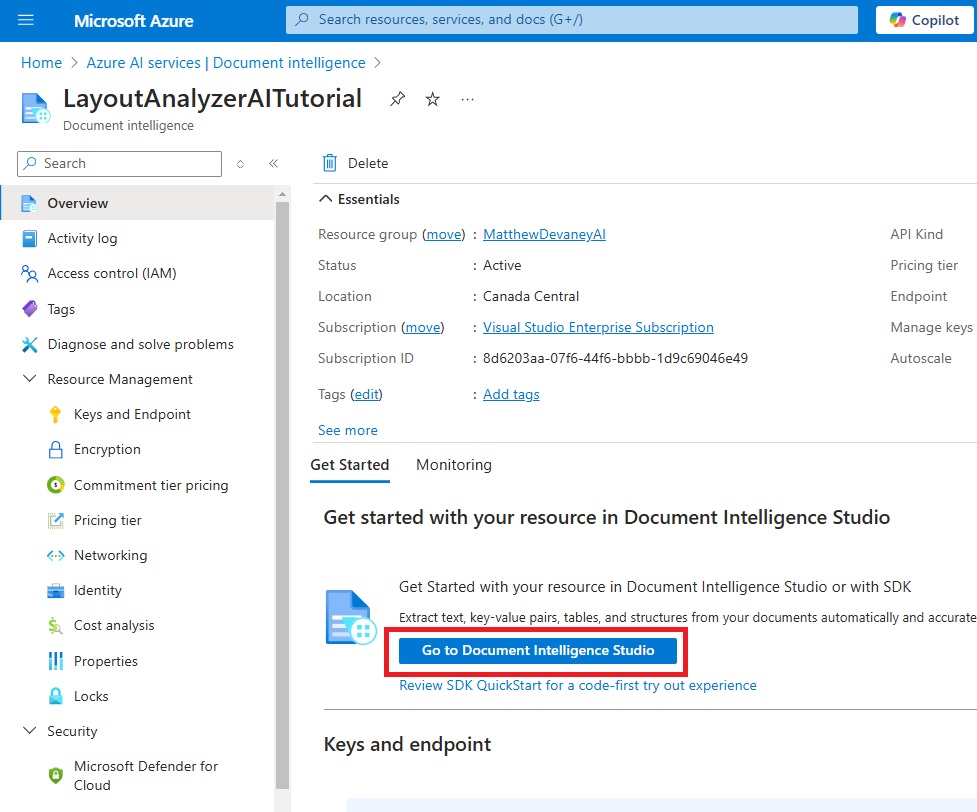Click the search resources input field
977x812 pixels.
(571, 20)
